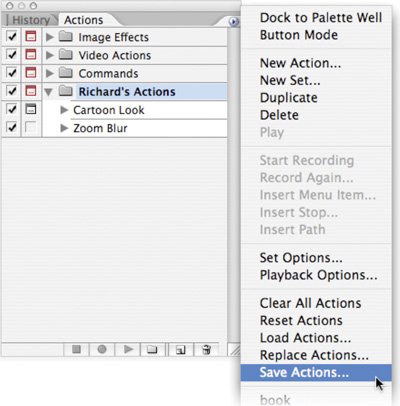Screen dimensions: 400x406
Task: Select Button Mode in palette menu
Action: pos(299,35)
